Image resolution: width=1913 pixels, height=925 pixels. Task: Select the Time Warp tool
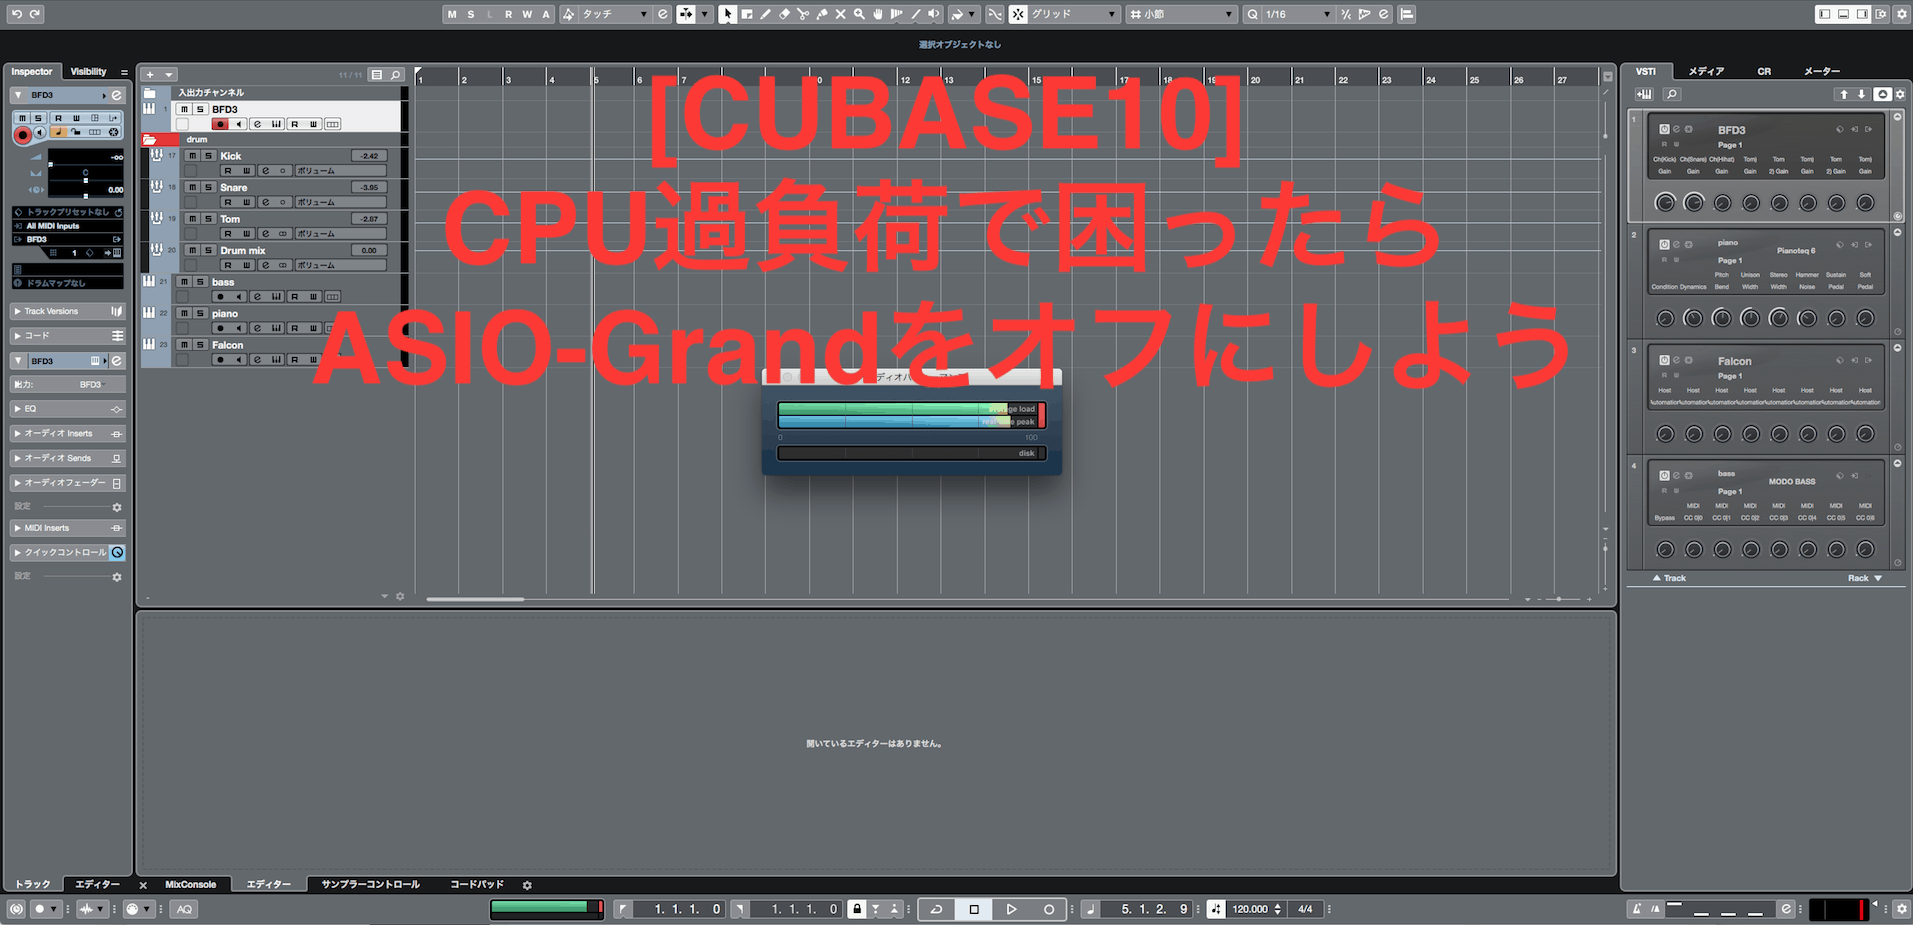(896, 14)
